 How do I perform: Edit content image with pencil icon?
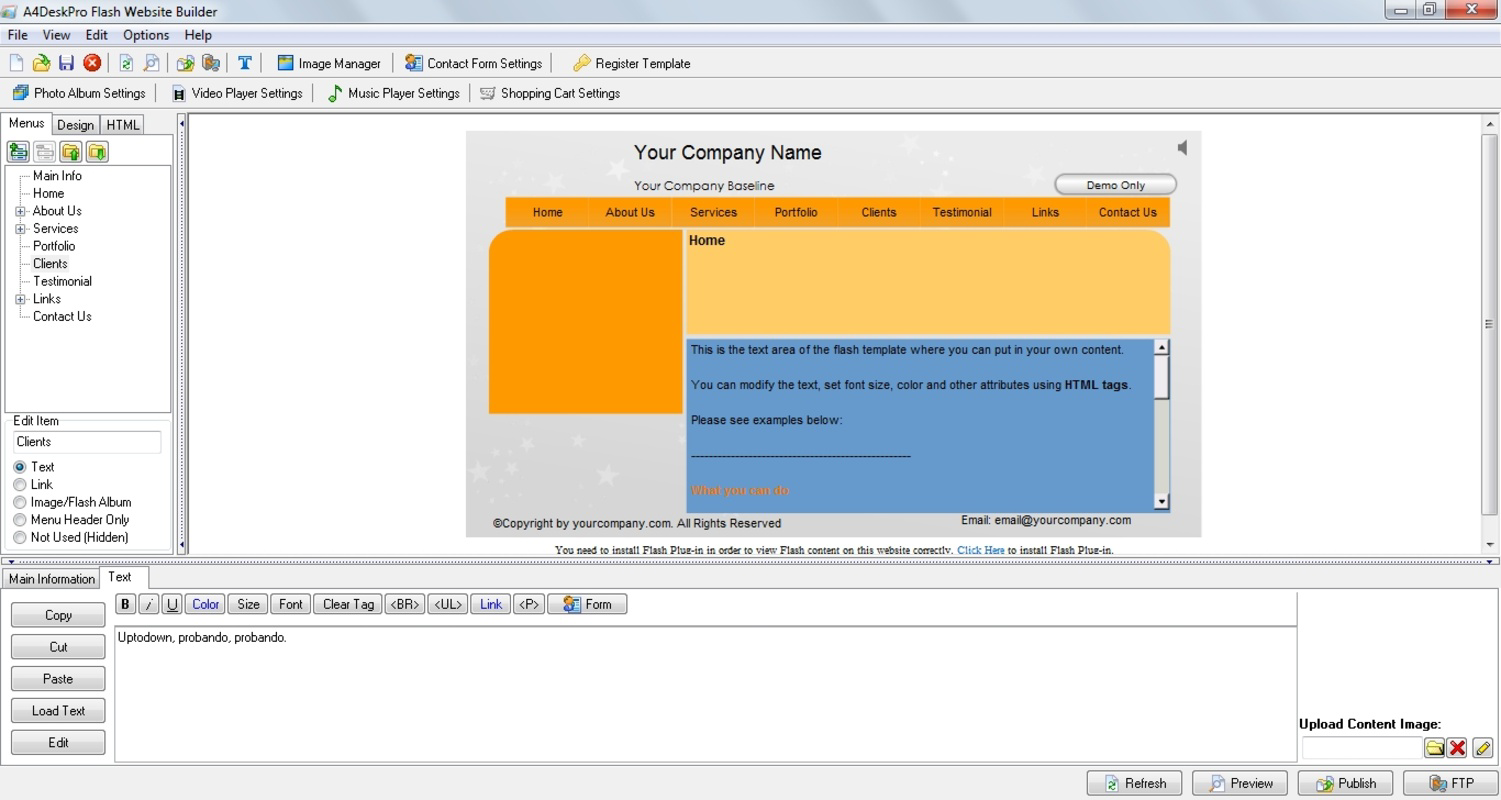[1482, 748]
